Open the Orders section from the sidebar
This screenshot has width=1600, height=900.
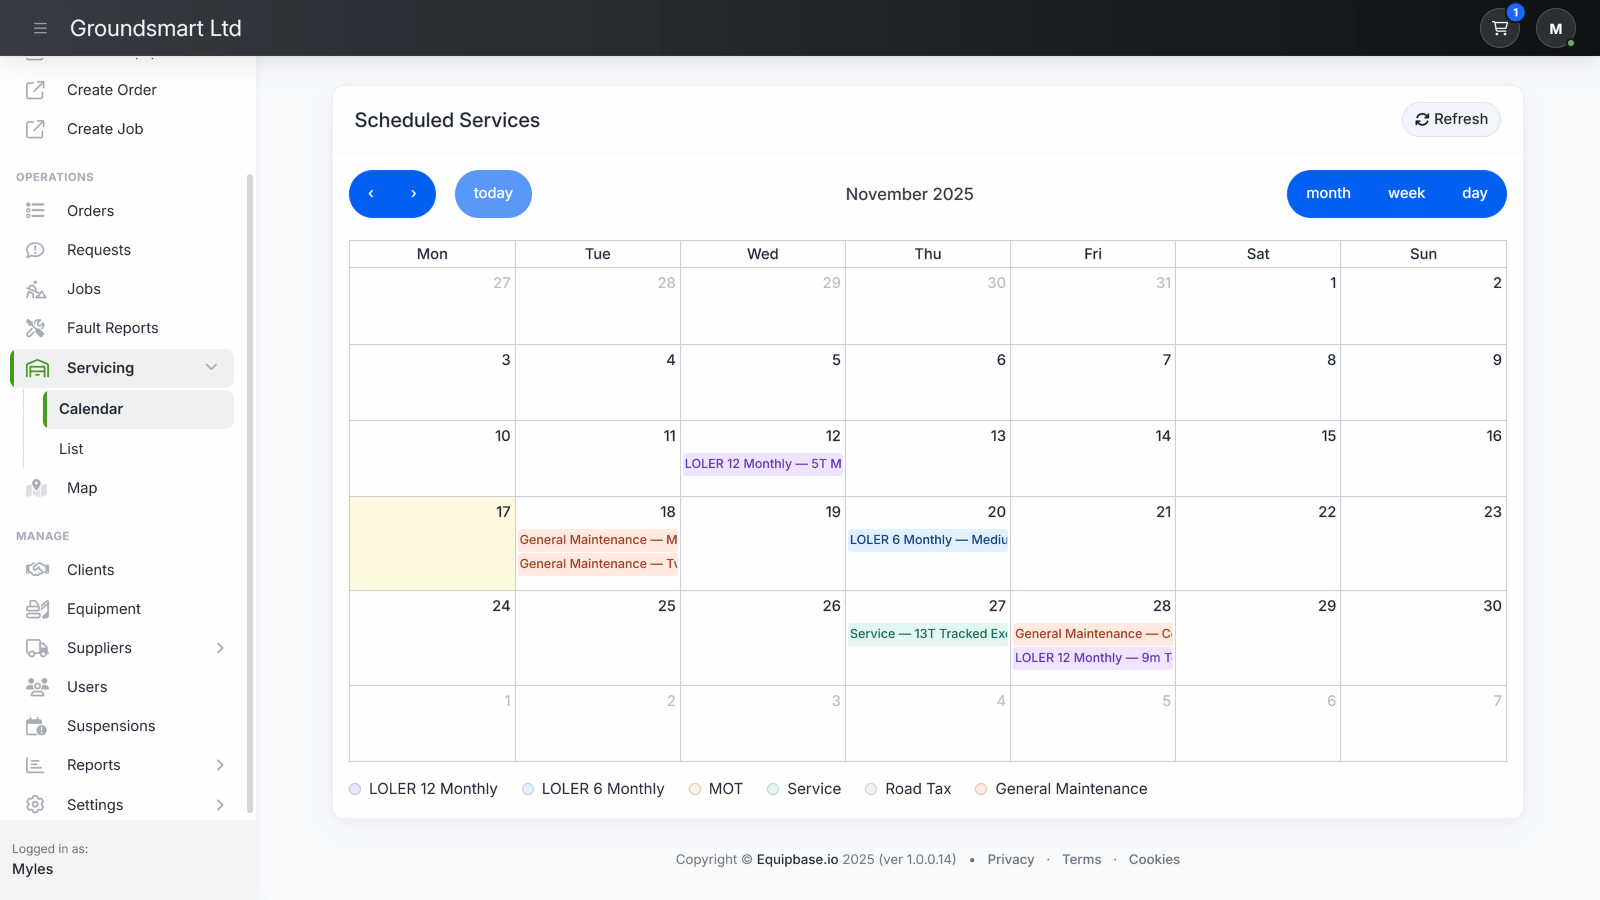tap(91, 210)
